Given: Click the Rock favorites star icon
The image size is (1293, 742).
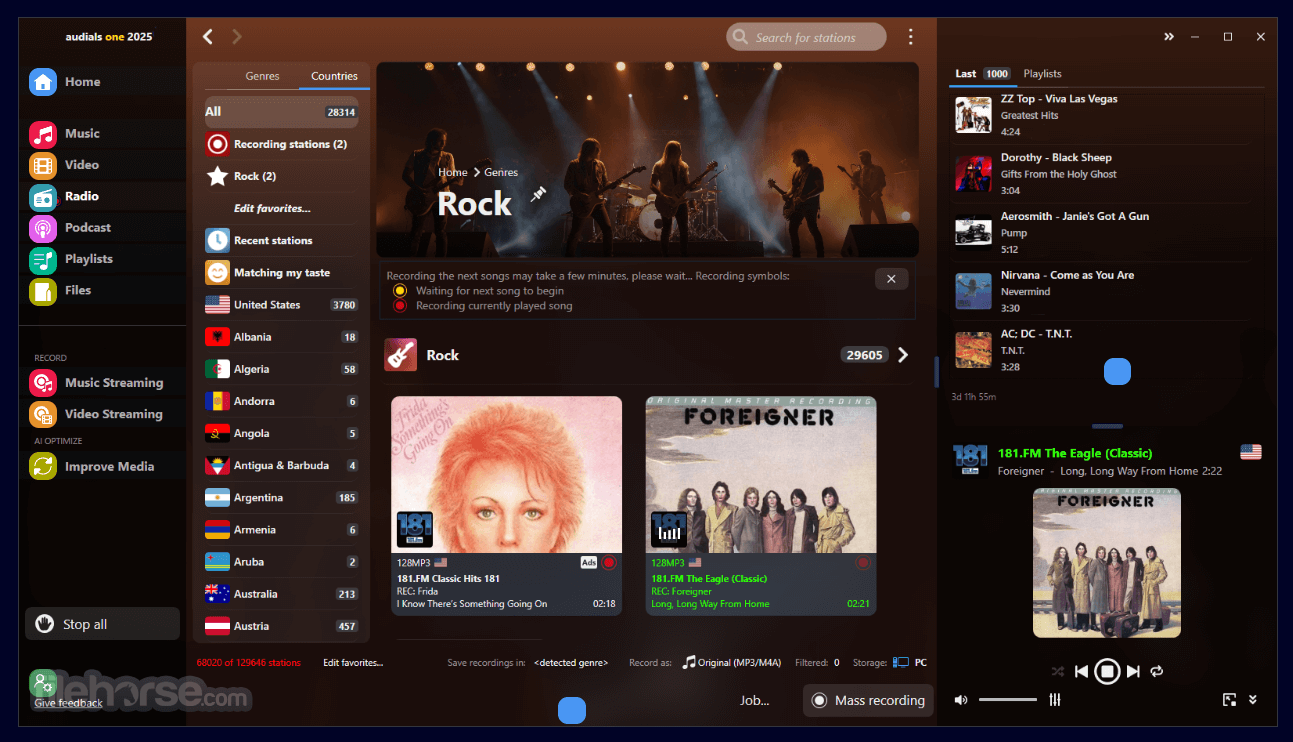Looking at the screenshot, I should [217, 176].
